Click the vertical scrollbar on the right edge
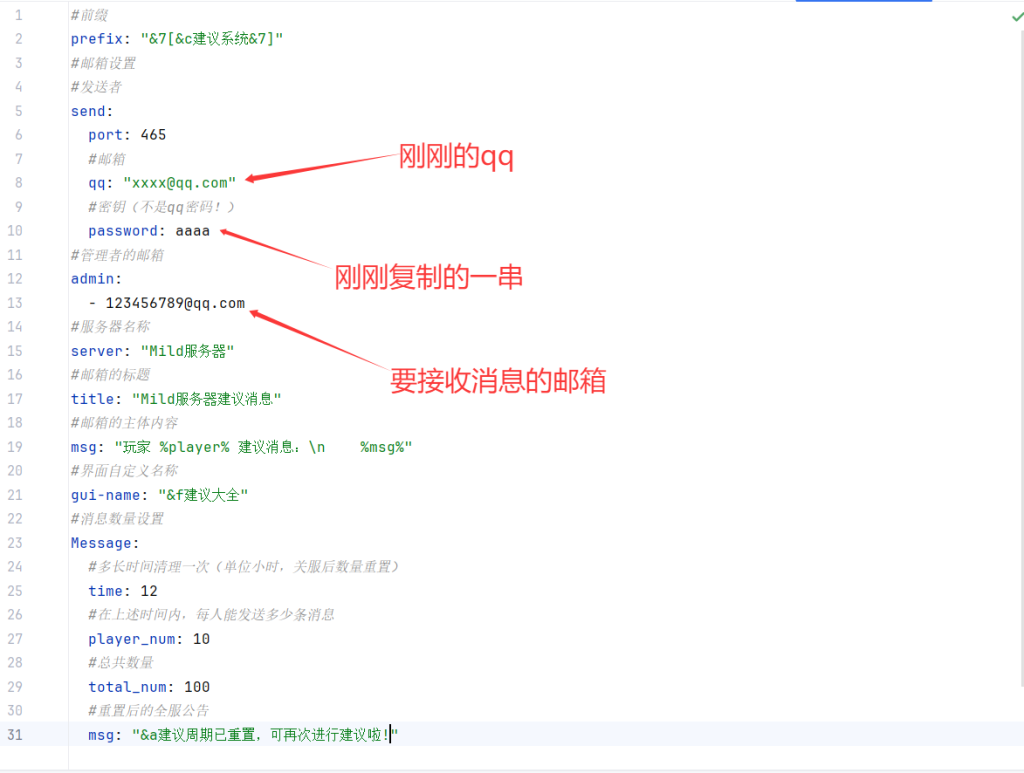This screenshot has height=773, width=1024. (x=1020, y=400)
